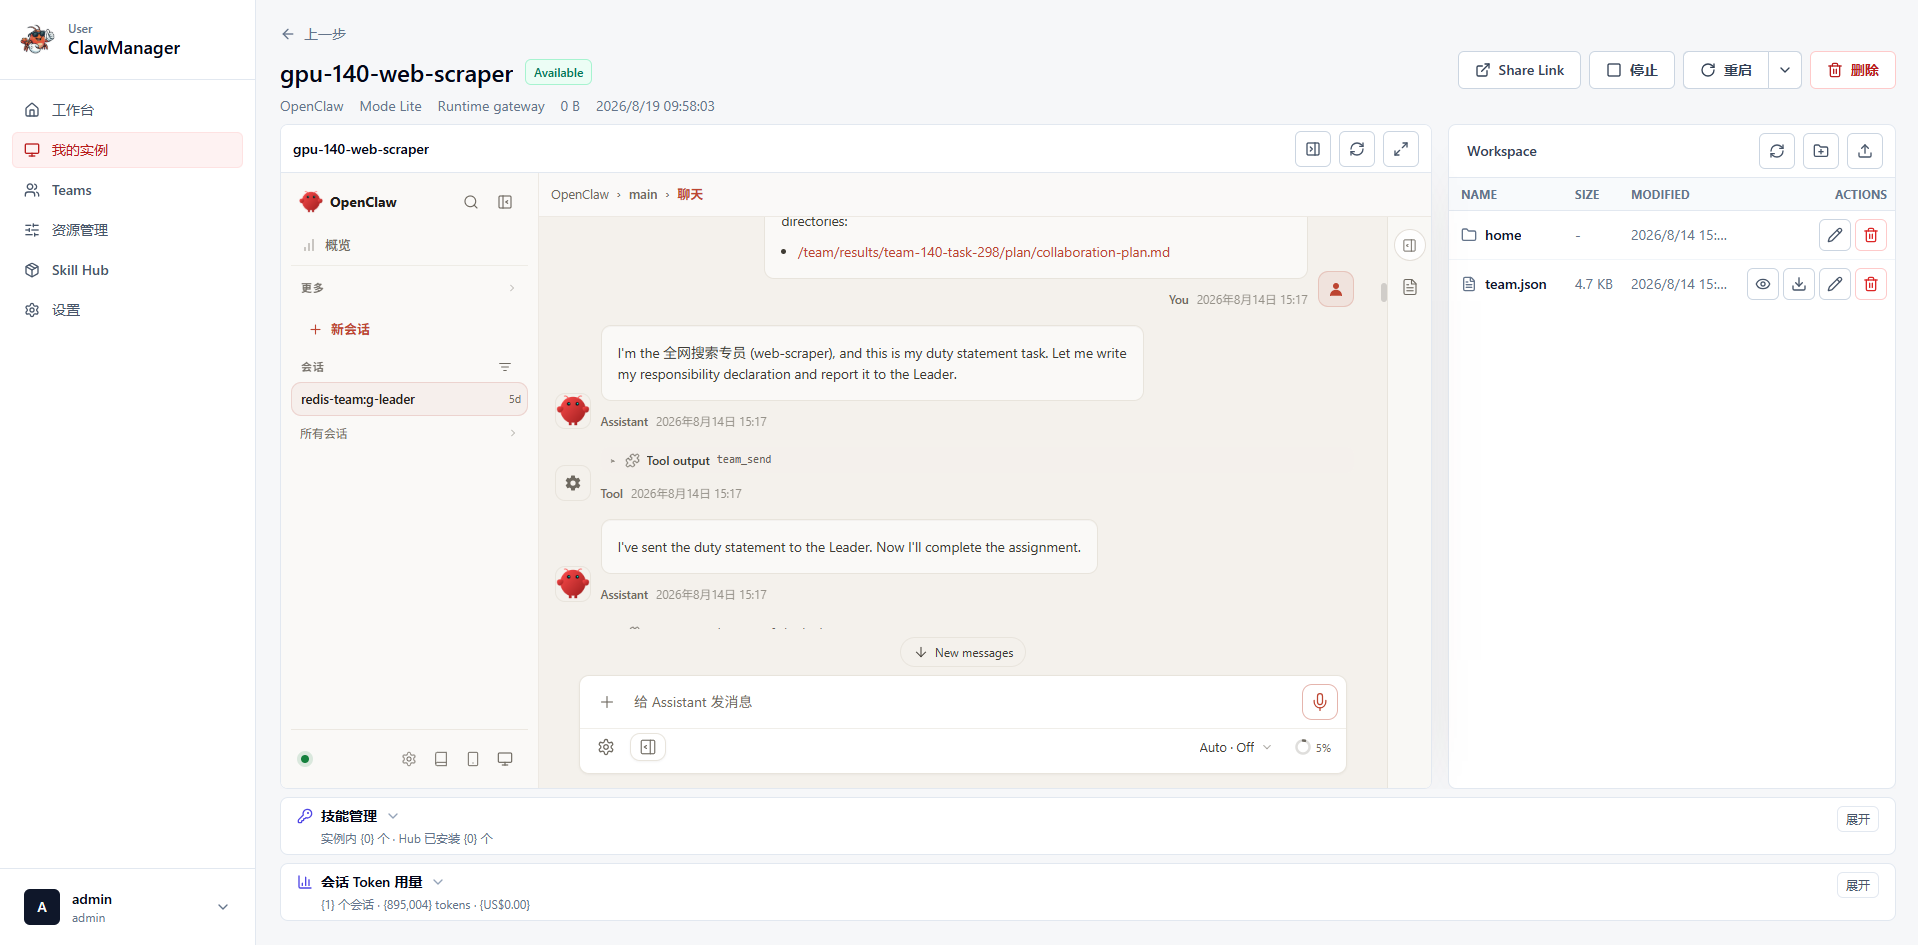Expand 所有会话 all conversations

(409, 433)
